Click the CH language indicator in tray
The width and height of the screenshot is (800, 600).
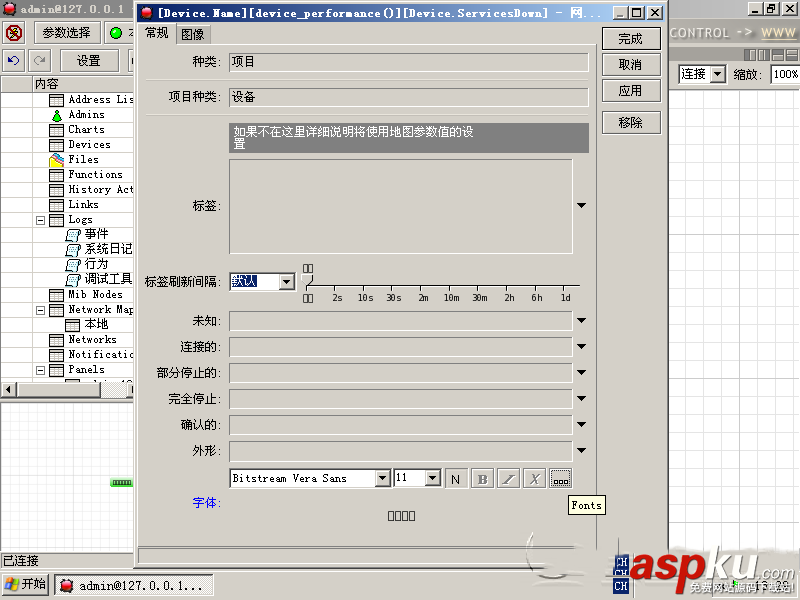(621, 586)
